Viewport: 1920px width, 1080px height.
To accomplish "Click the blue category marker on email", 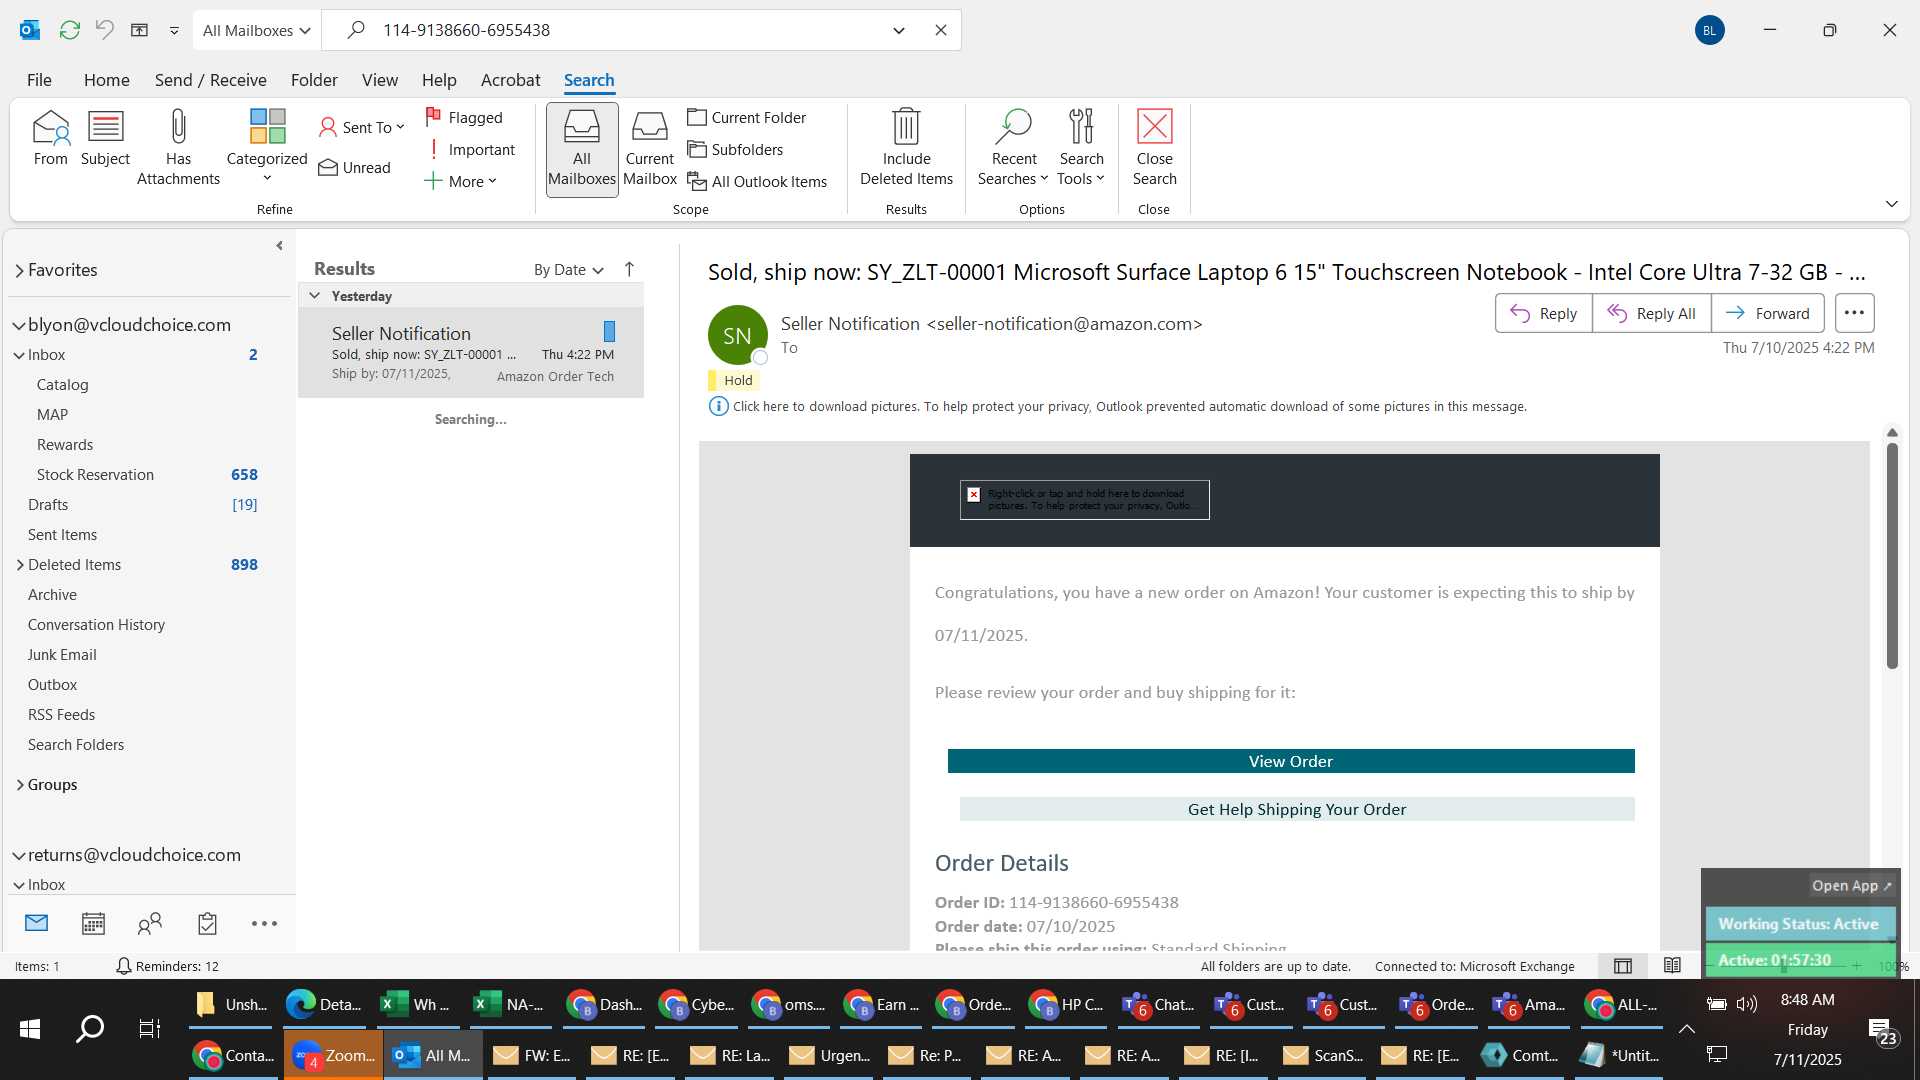I will [609, 332].
